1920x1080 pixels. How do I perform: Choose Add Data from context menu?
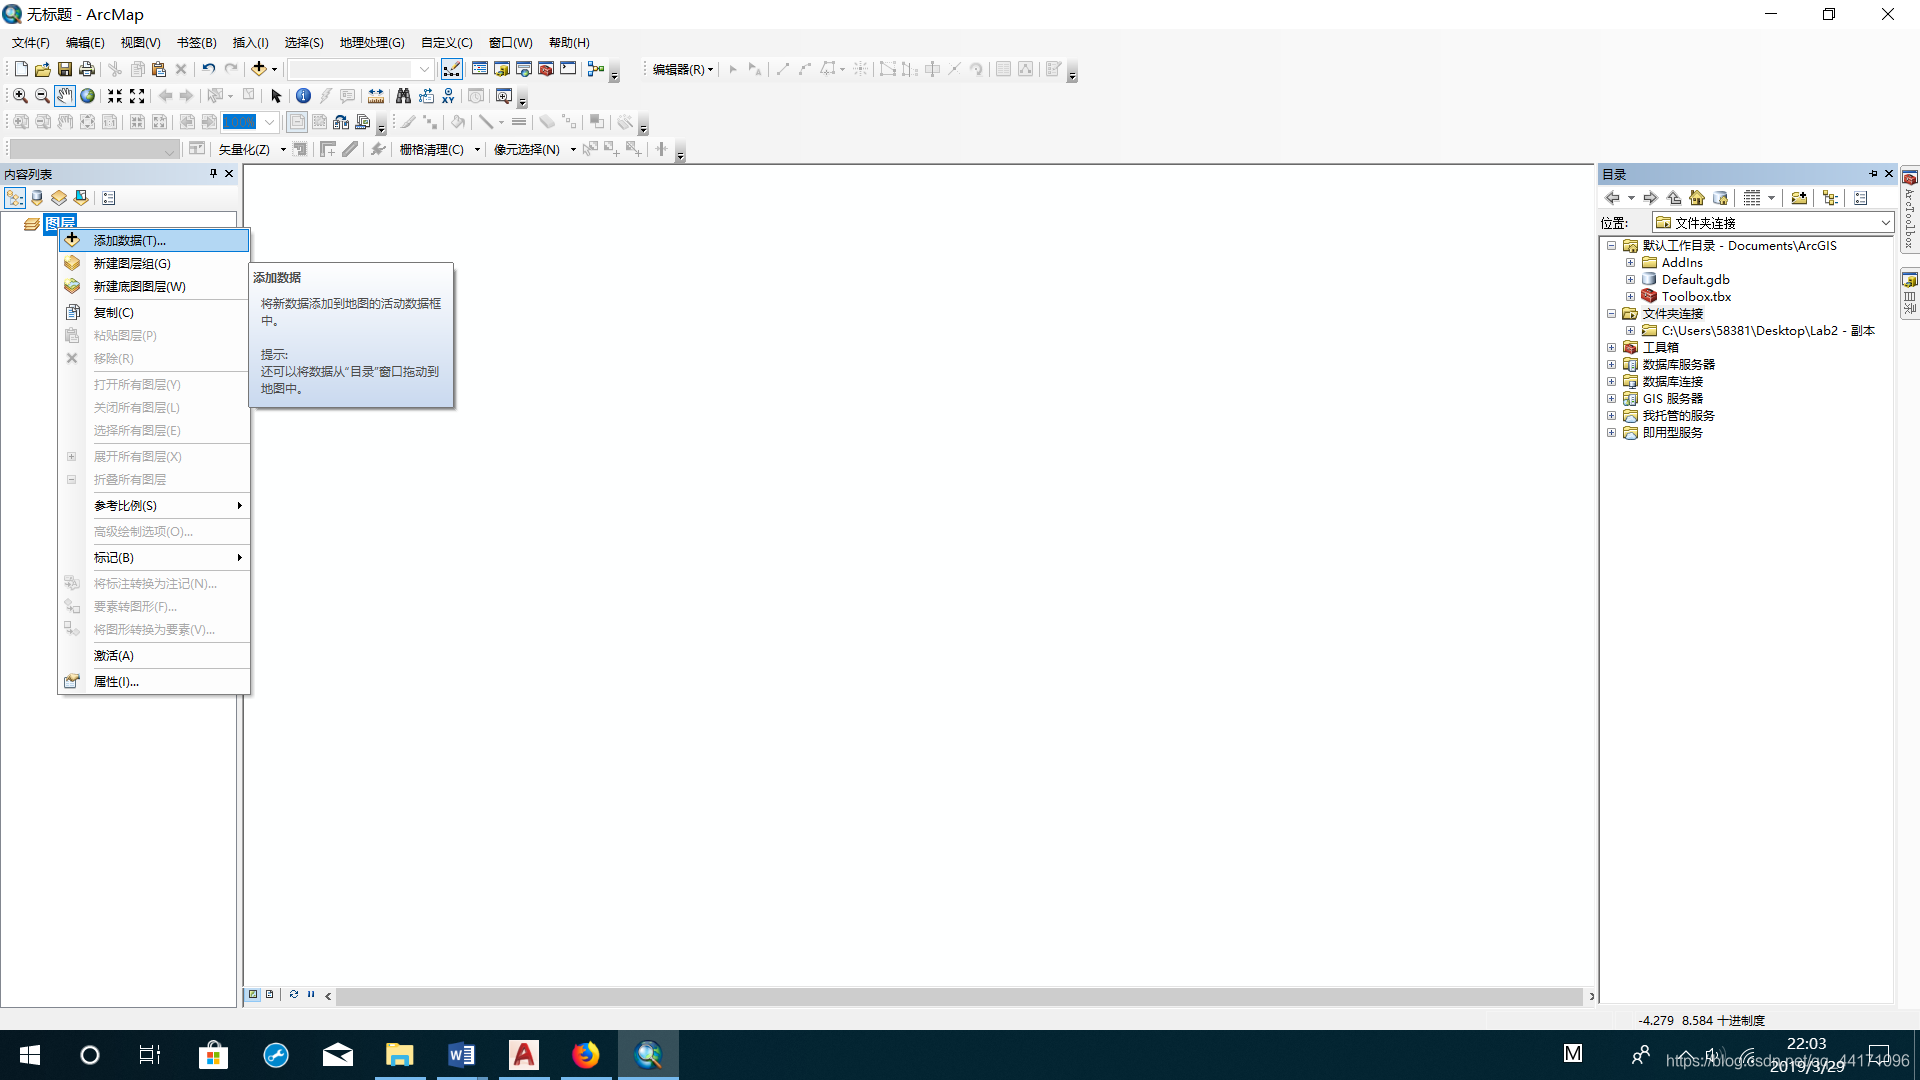click(x=154, y=240)
